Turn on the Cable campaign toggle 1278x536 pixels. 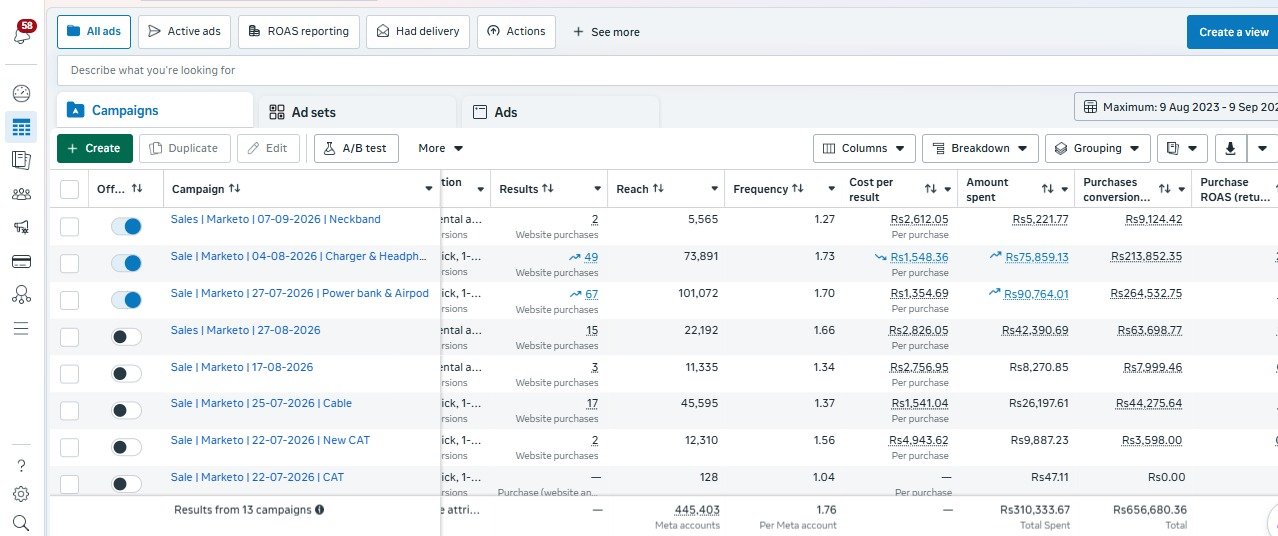[x=126, y=411]
